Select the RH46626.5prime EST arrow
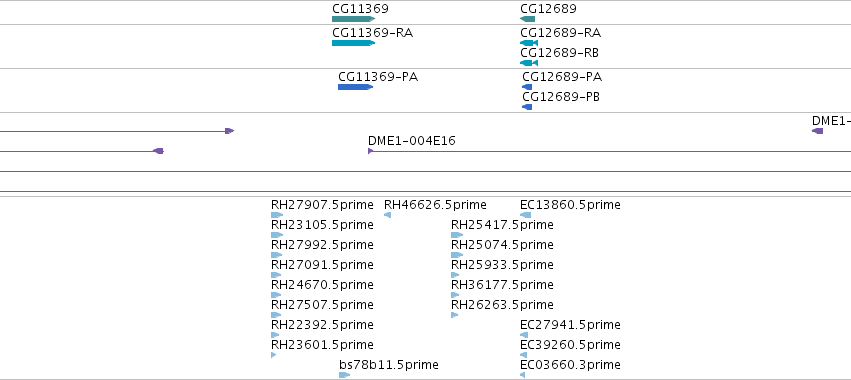This screenshot has width=851, height=380. pyautogui.click(x=388, y=215)
